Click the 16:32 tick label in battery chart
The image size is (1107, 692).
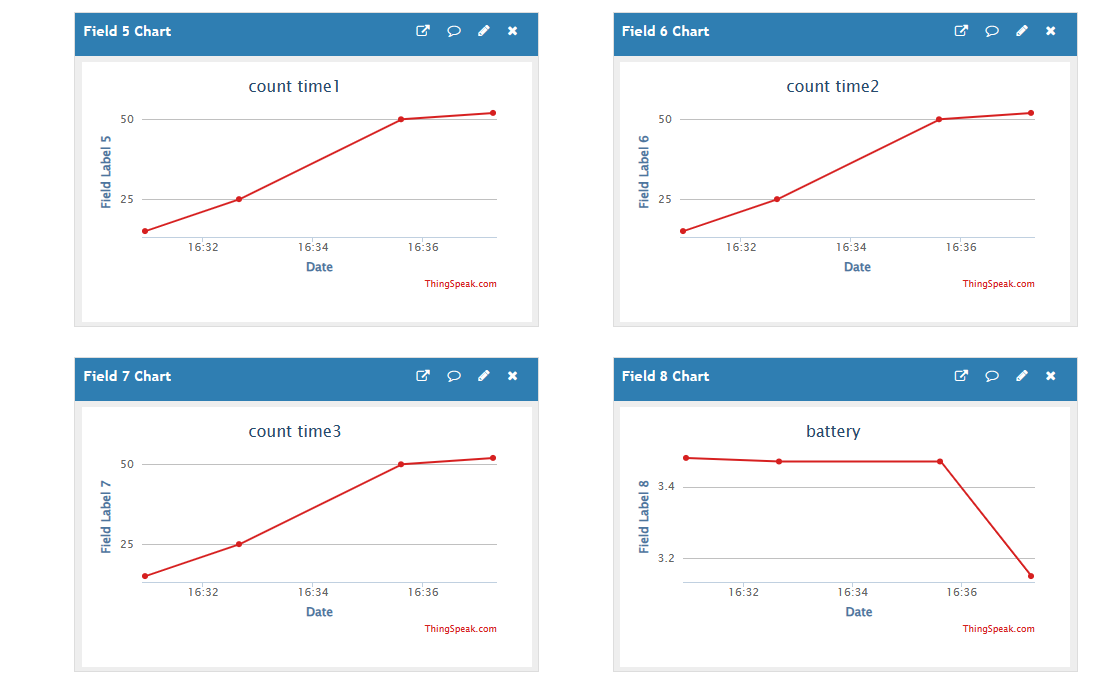tap(743, 592)
